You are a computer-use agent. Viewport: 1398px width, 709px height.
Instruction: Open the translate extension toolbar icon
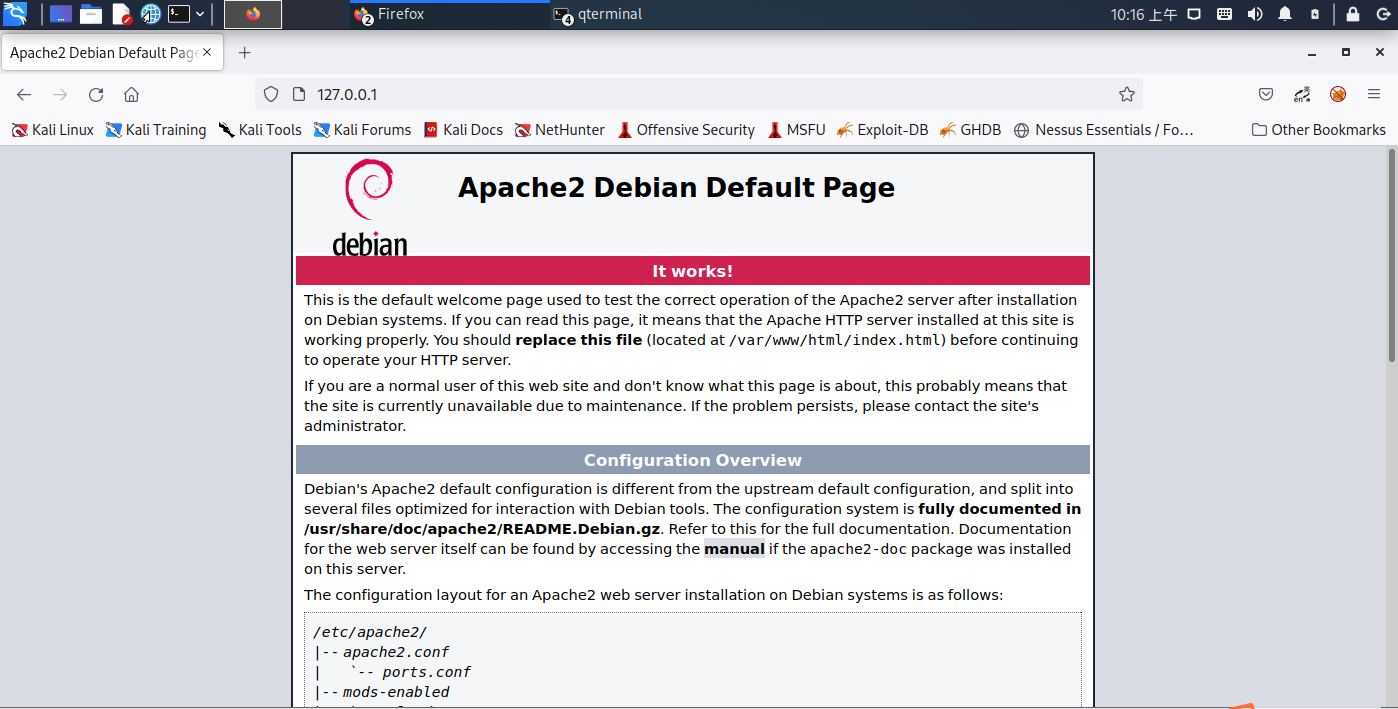pos(1302,94)
